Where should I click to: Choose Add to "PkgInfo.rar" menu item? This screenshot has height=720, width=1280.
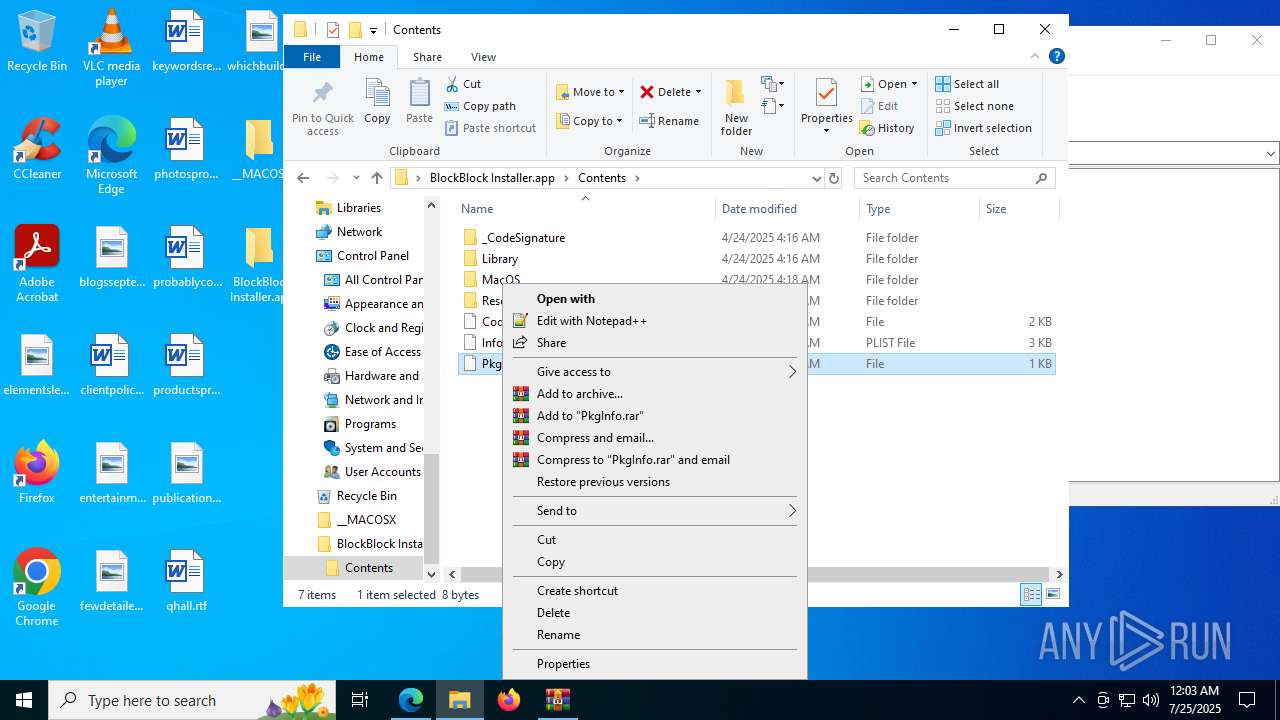pyautogui.click(x=655, y=416)
